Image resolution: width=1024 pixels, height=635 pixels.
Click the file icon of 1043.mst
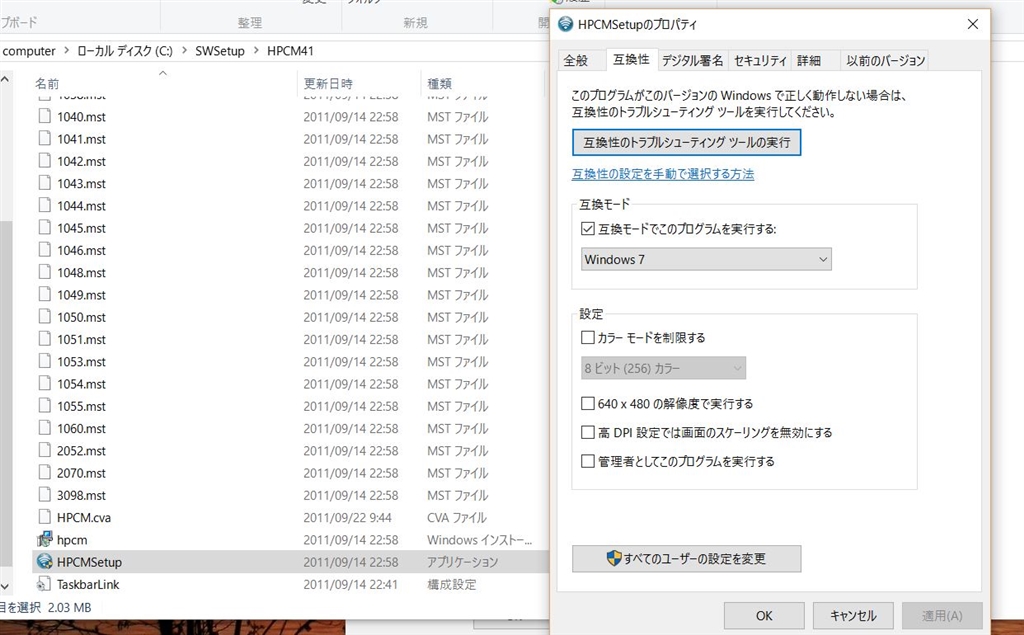44,183
